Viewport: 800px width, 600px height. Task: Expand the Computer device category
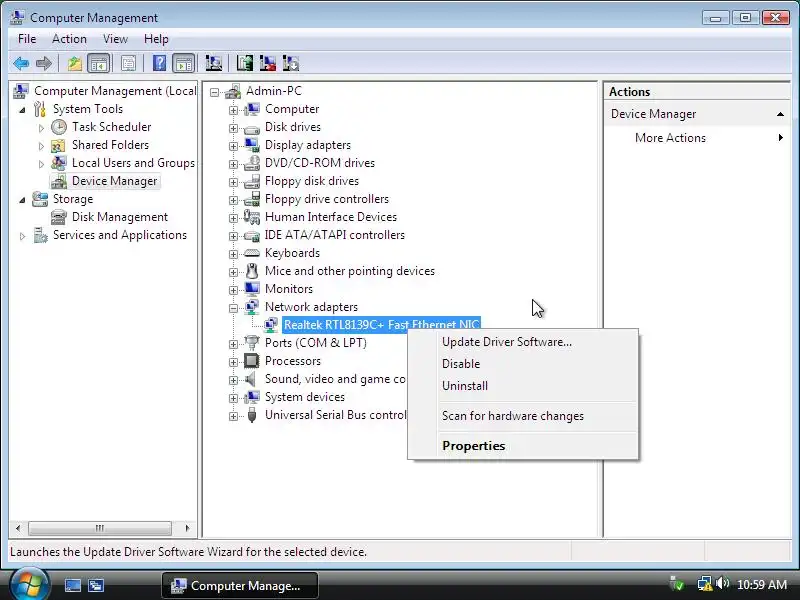(x=233, y=110)
